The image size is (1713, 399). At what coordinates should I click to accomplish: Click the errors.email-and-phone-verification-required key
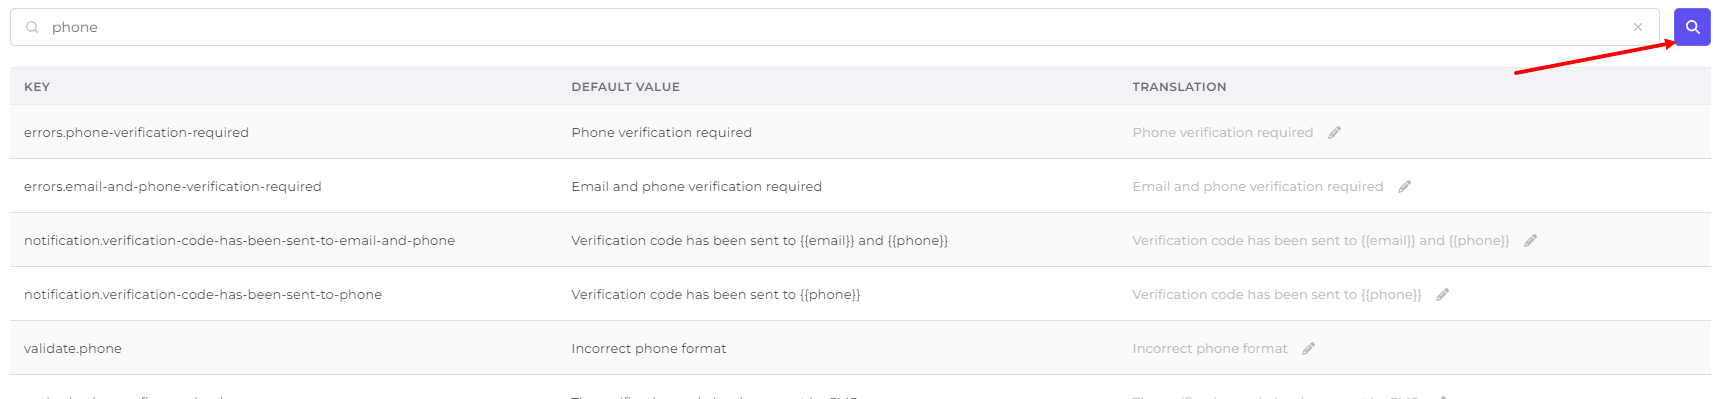(173, 186)
